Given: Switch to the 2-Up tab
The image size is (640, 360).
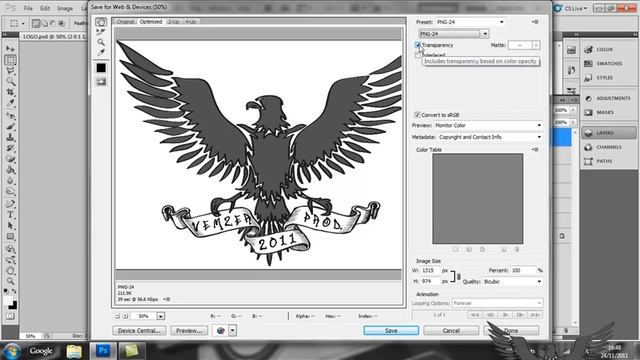Looking at the screenshot, I should 174,22.
